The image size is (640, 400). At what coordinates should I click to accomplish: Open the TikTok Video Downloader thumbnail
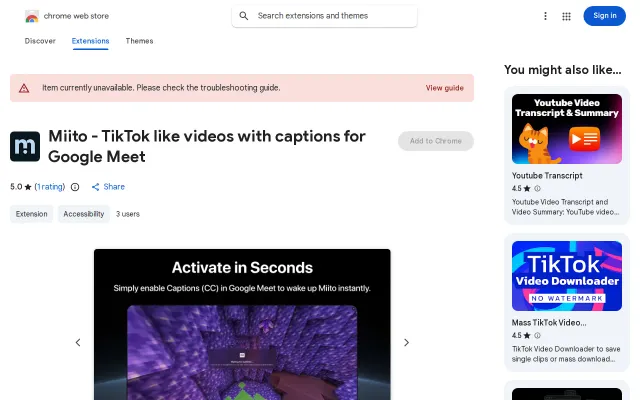pos(567,276)
